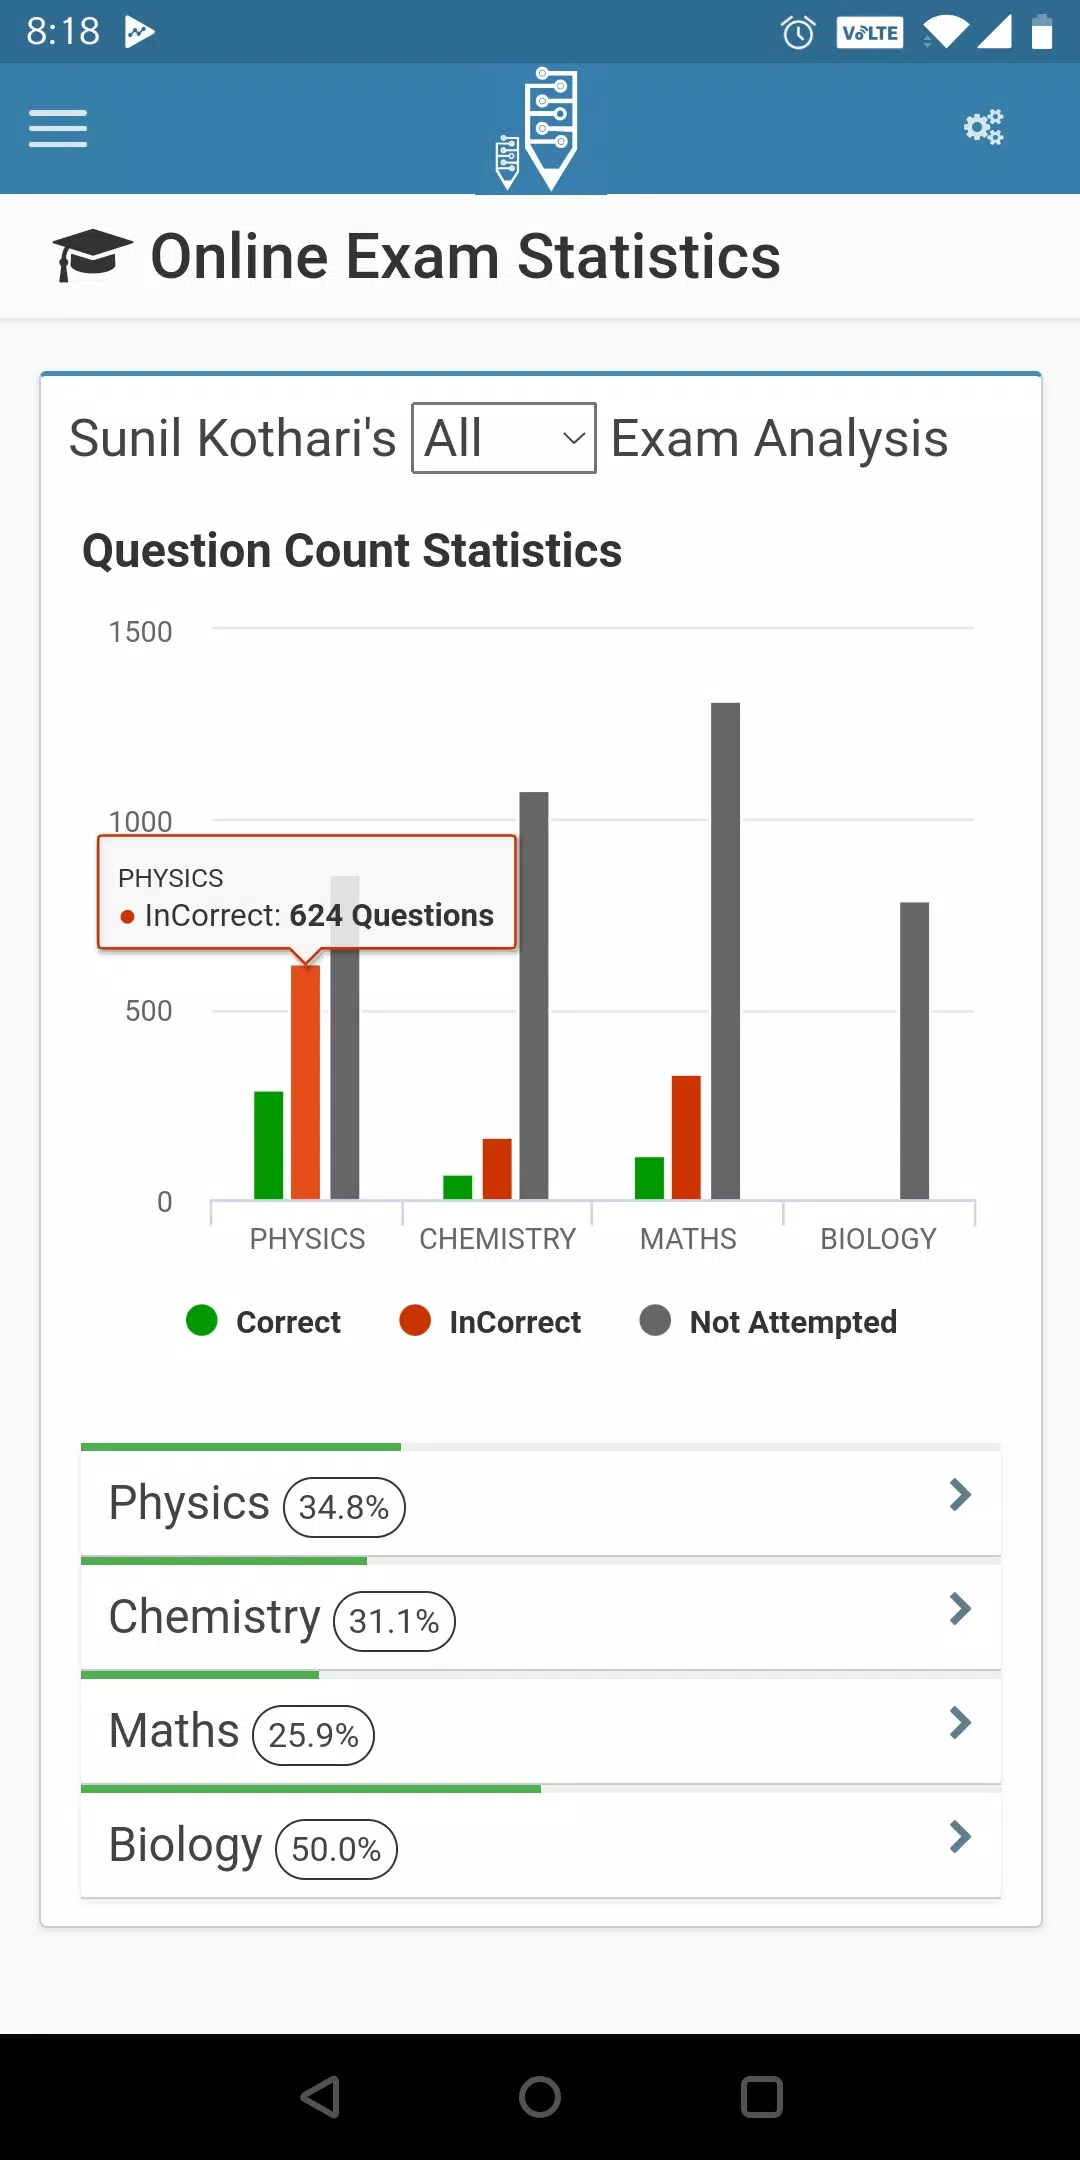Viewport: 1080px width, 2160px height.
Task: Tap the graduation cap icon
Action: point(92,255)
